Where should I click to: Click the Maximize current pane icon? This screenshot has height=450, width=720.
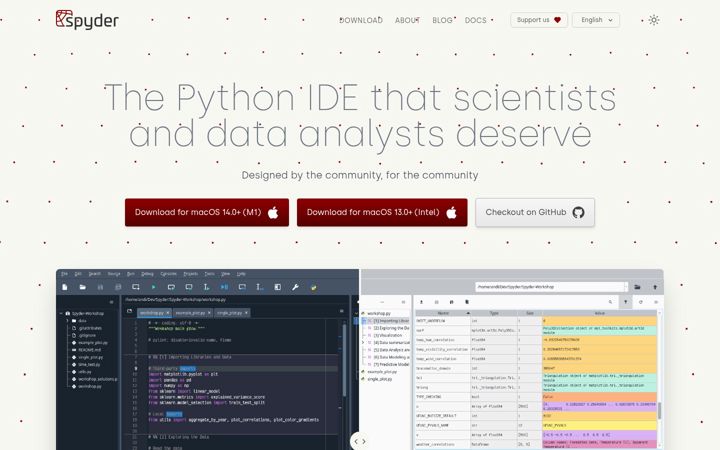tap(277, 287)
